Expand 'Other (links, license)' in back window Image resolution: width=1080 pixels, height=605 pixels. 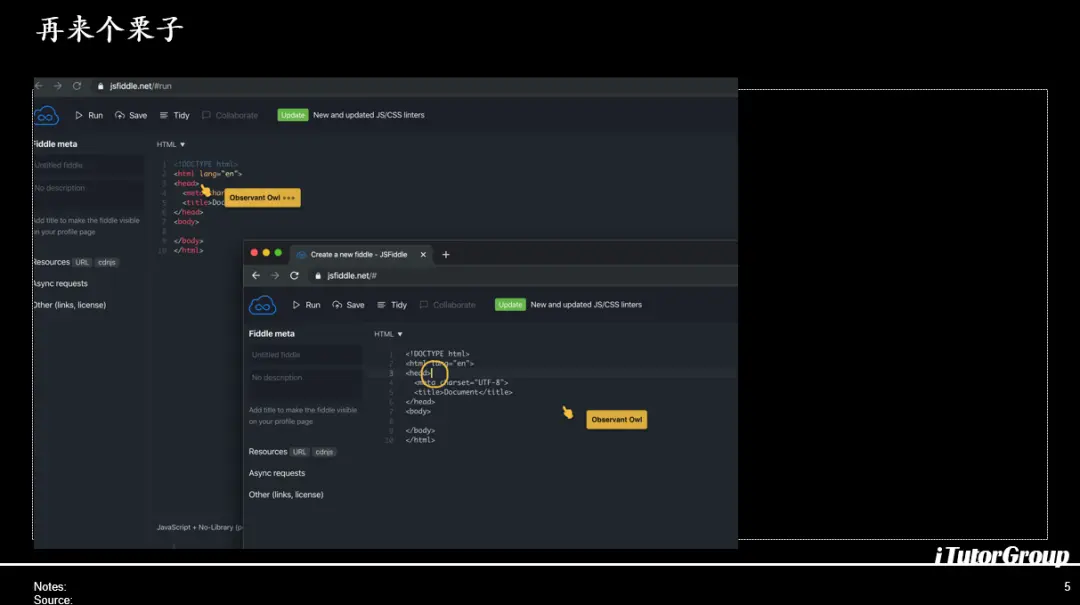pos(70,305)
